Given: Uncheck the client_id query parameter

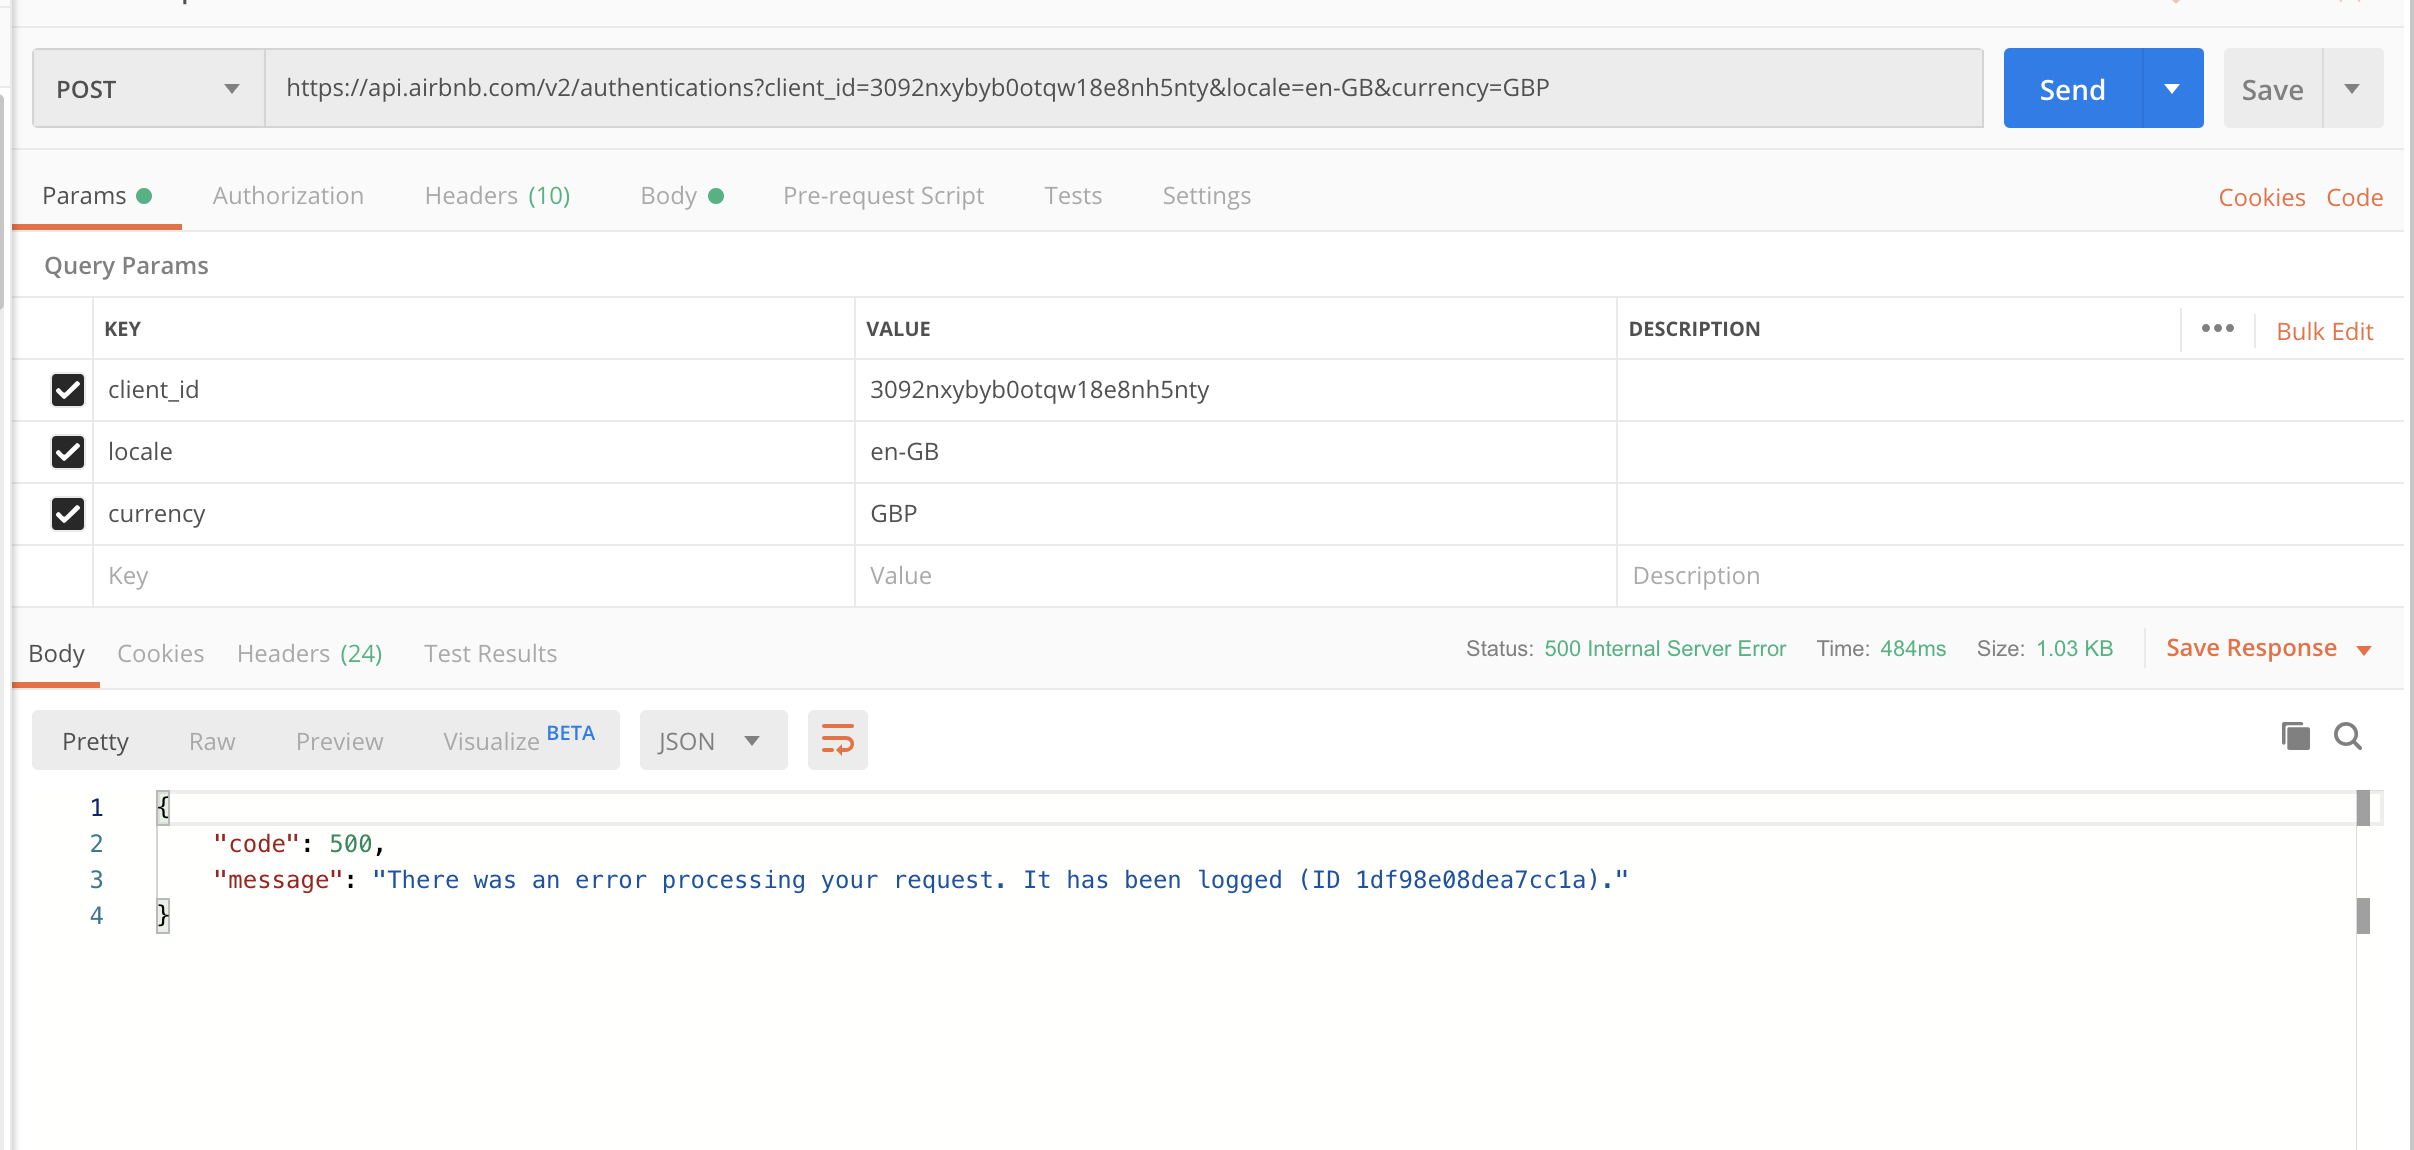Looking at the screenshot, I should coord(67,390).
